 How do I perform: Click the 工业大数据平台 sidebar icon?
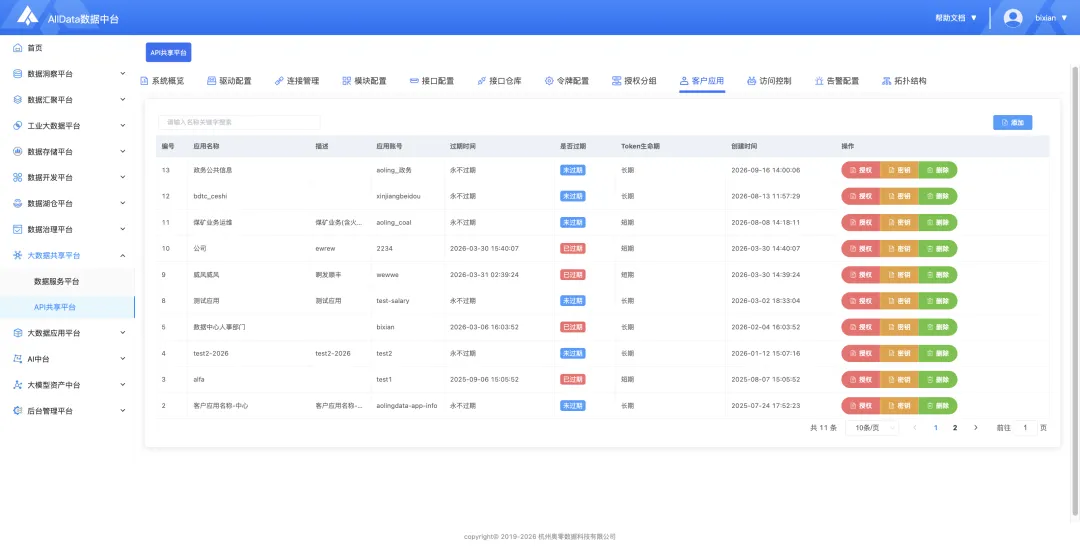[18, 126]
